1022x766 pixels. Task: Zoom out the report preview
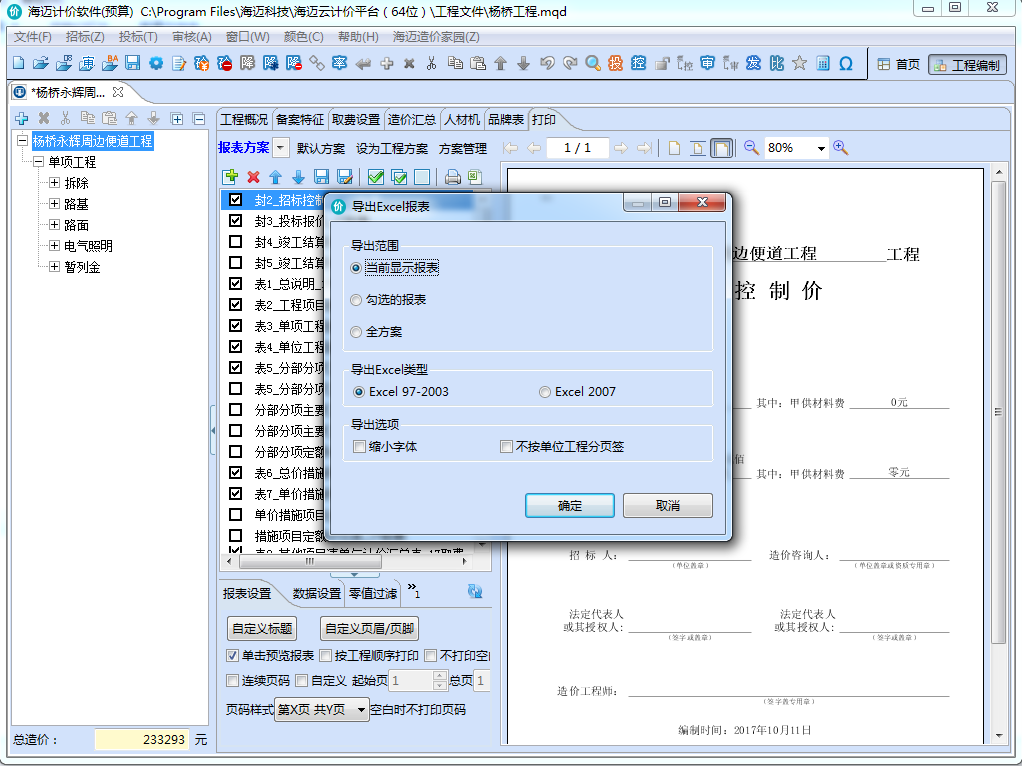pyautogui.click(x=752, y=148)
